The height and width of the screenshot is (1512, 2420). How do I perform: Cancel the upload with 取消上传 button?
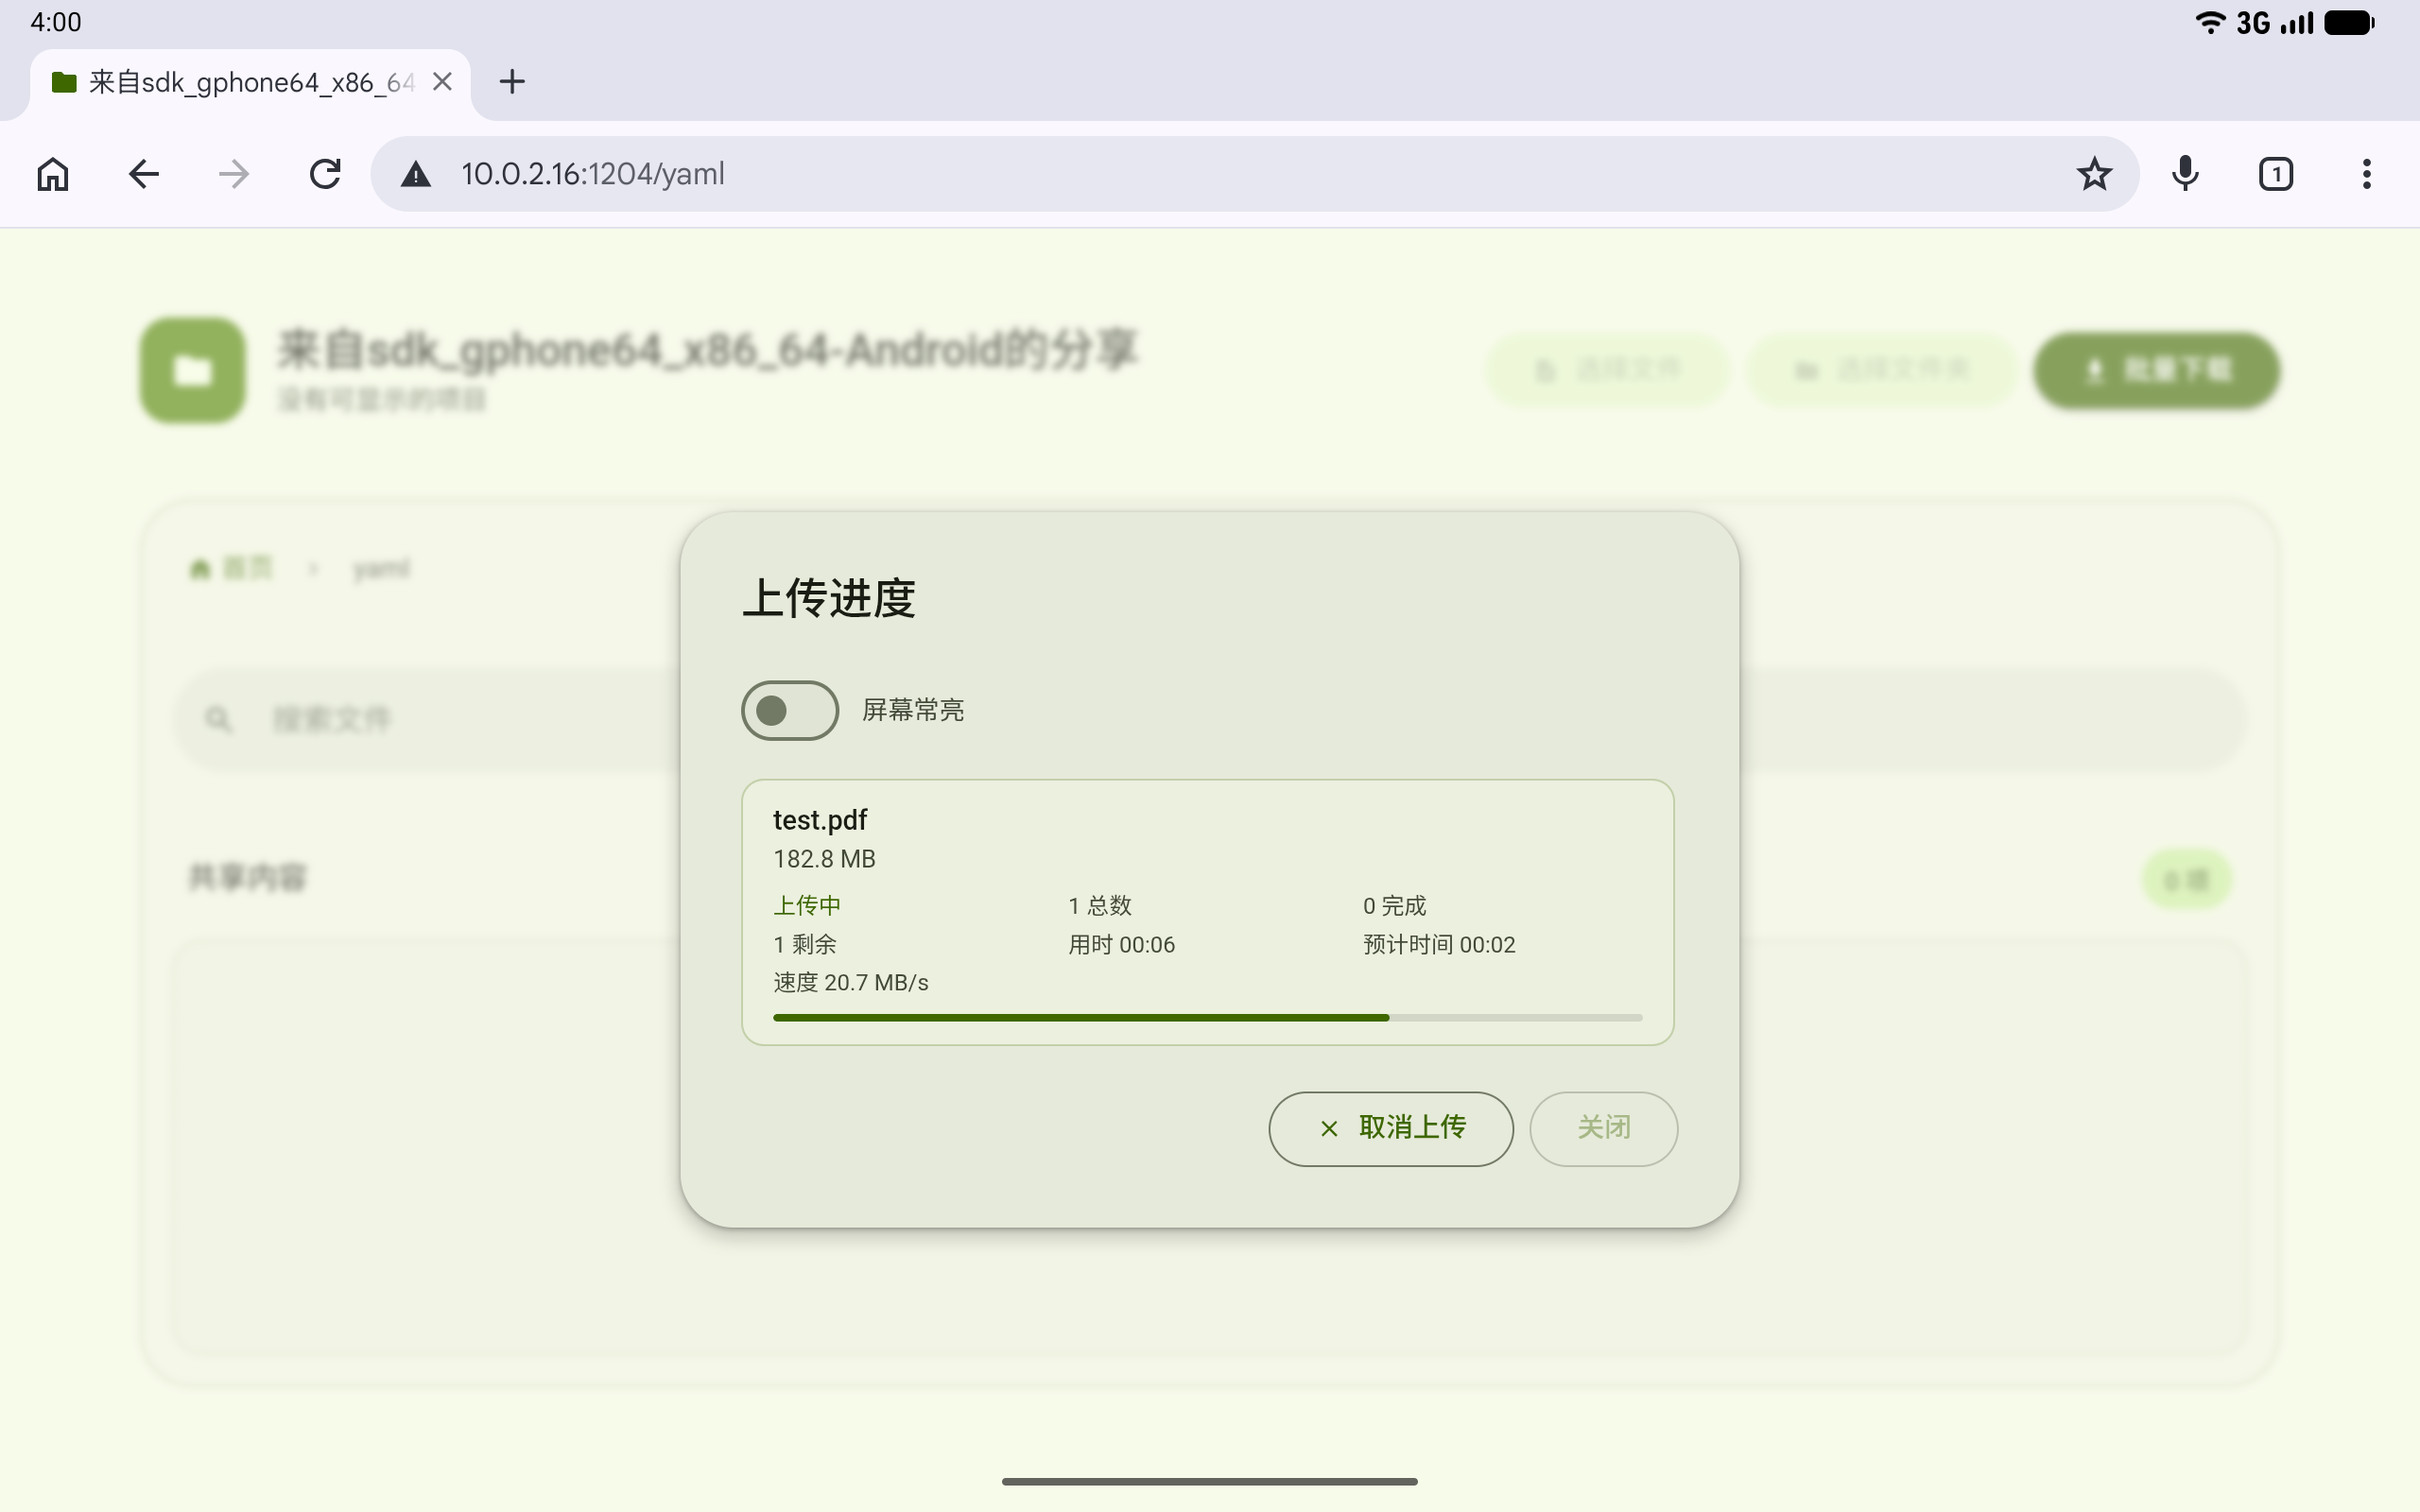(1390, 1128)
